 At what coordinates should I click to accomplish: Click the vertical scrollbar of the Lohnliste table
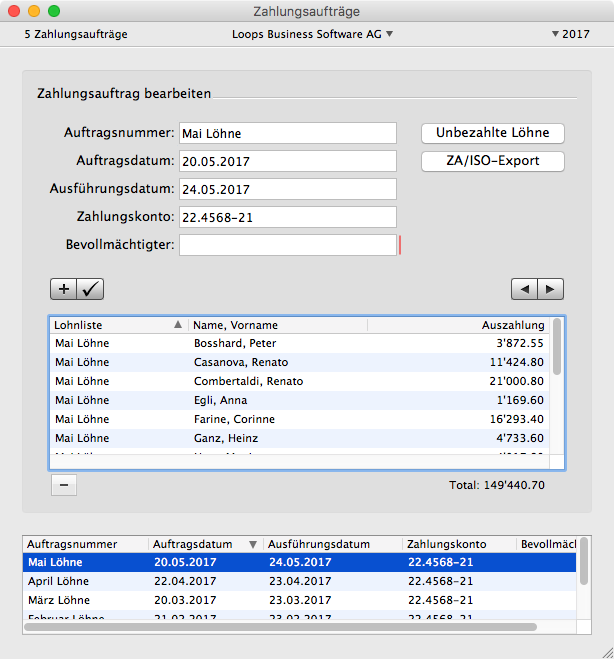click(x=557, y=347)
